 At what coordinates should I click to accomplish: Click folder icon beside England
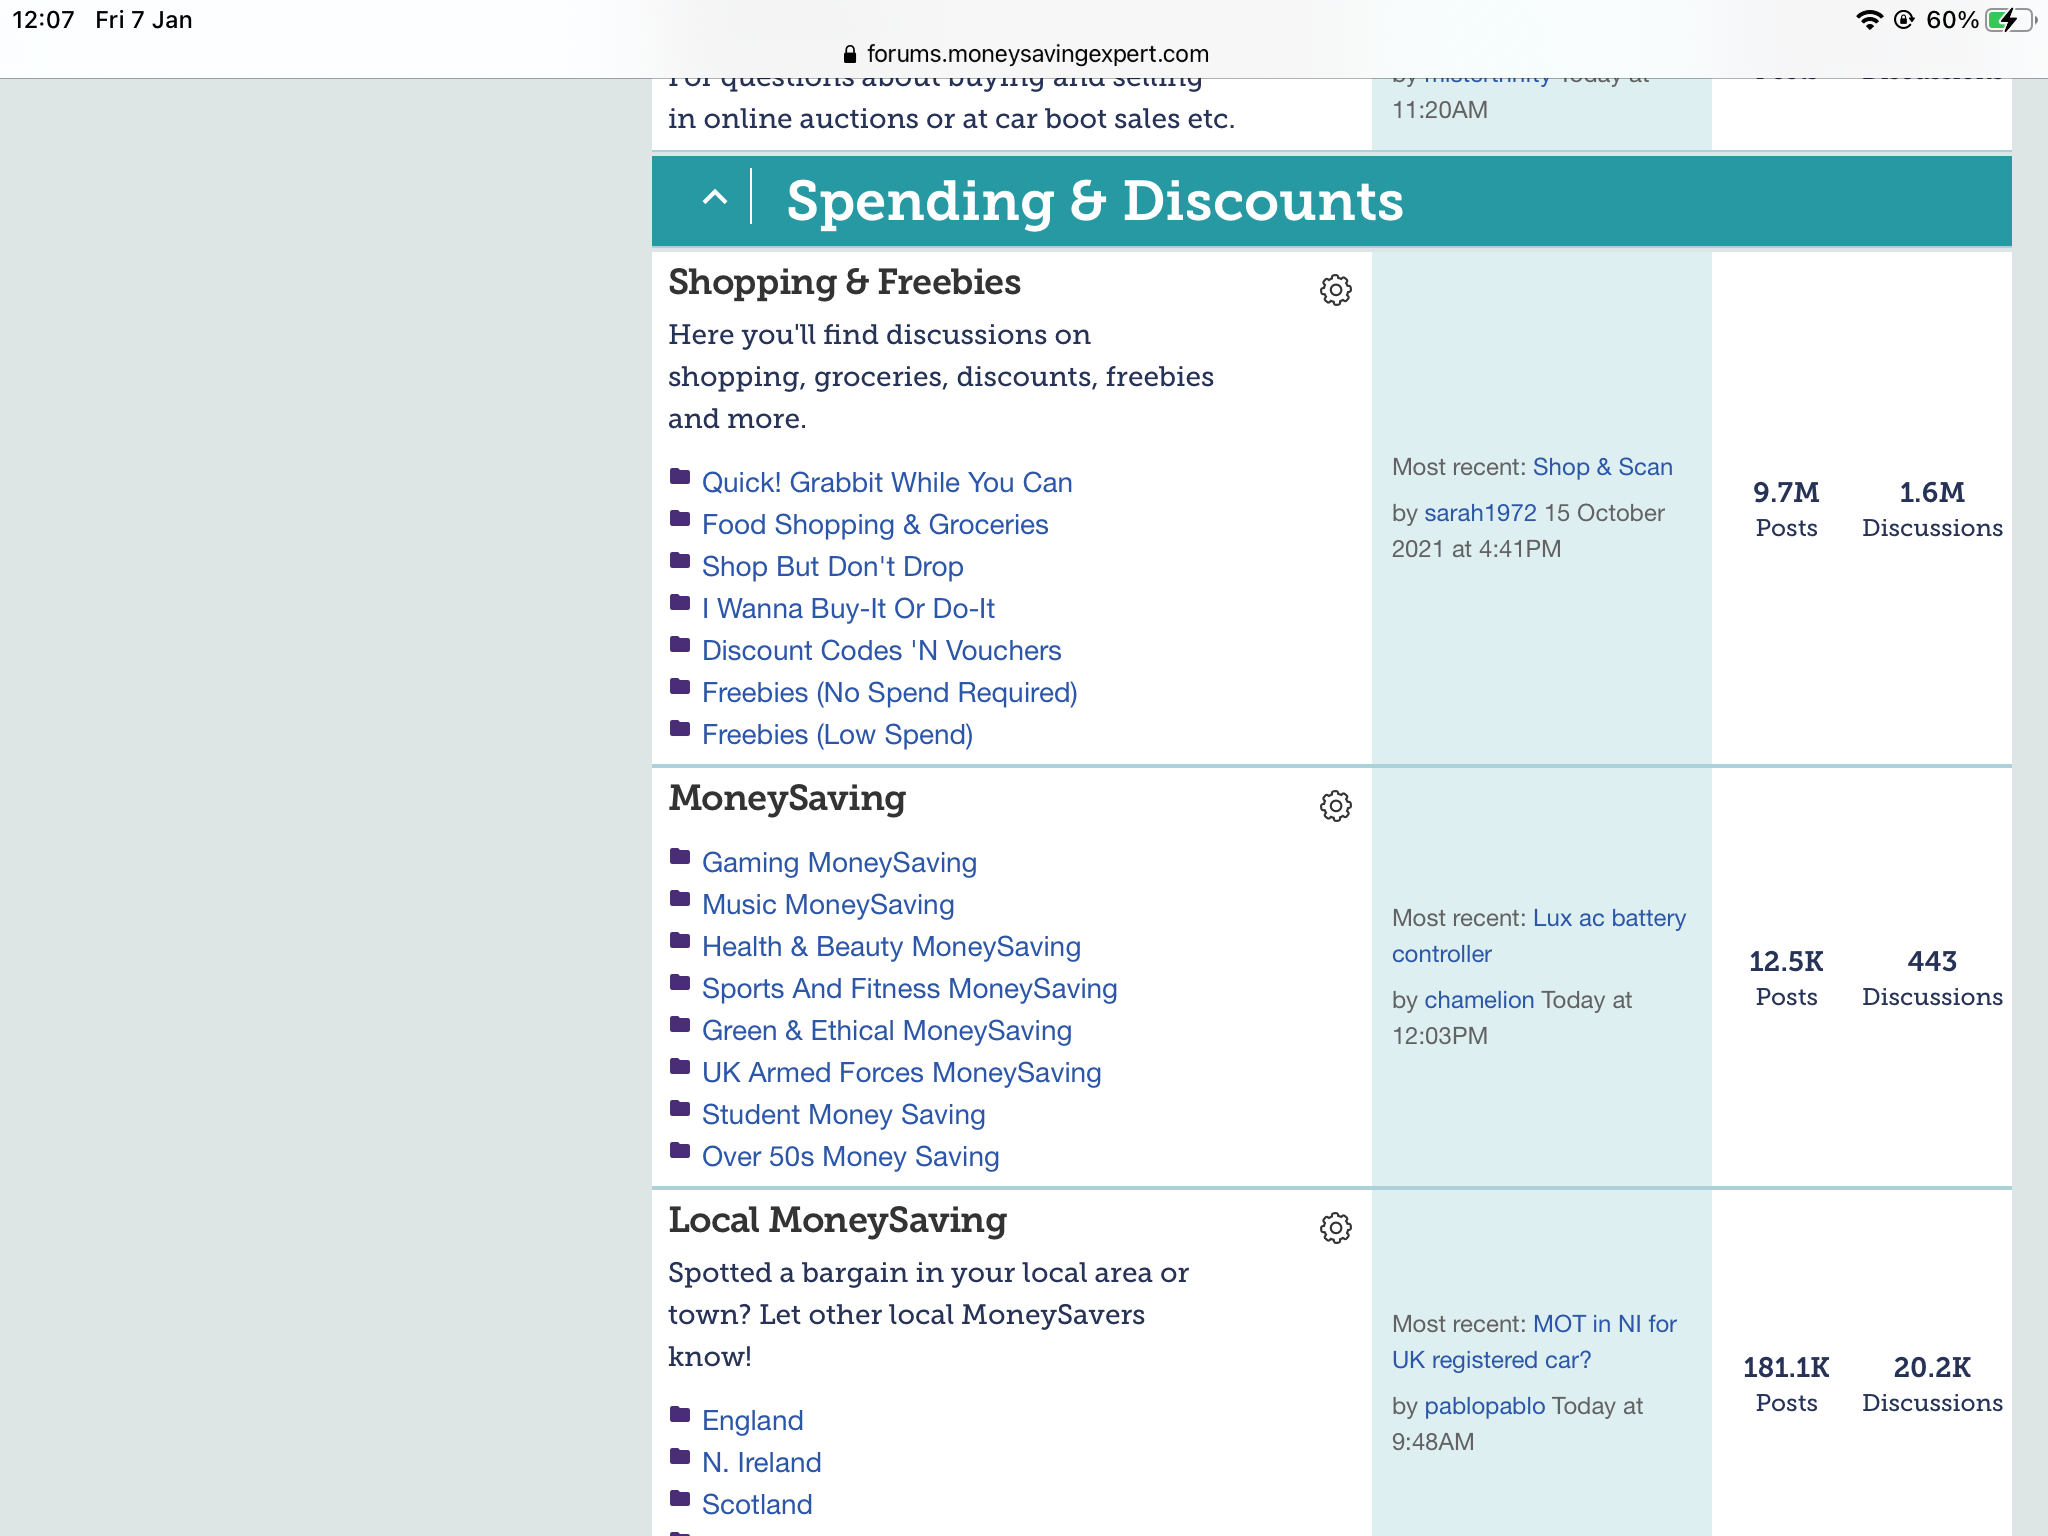click(680, 1414)
